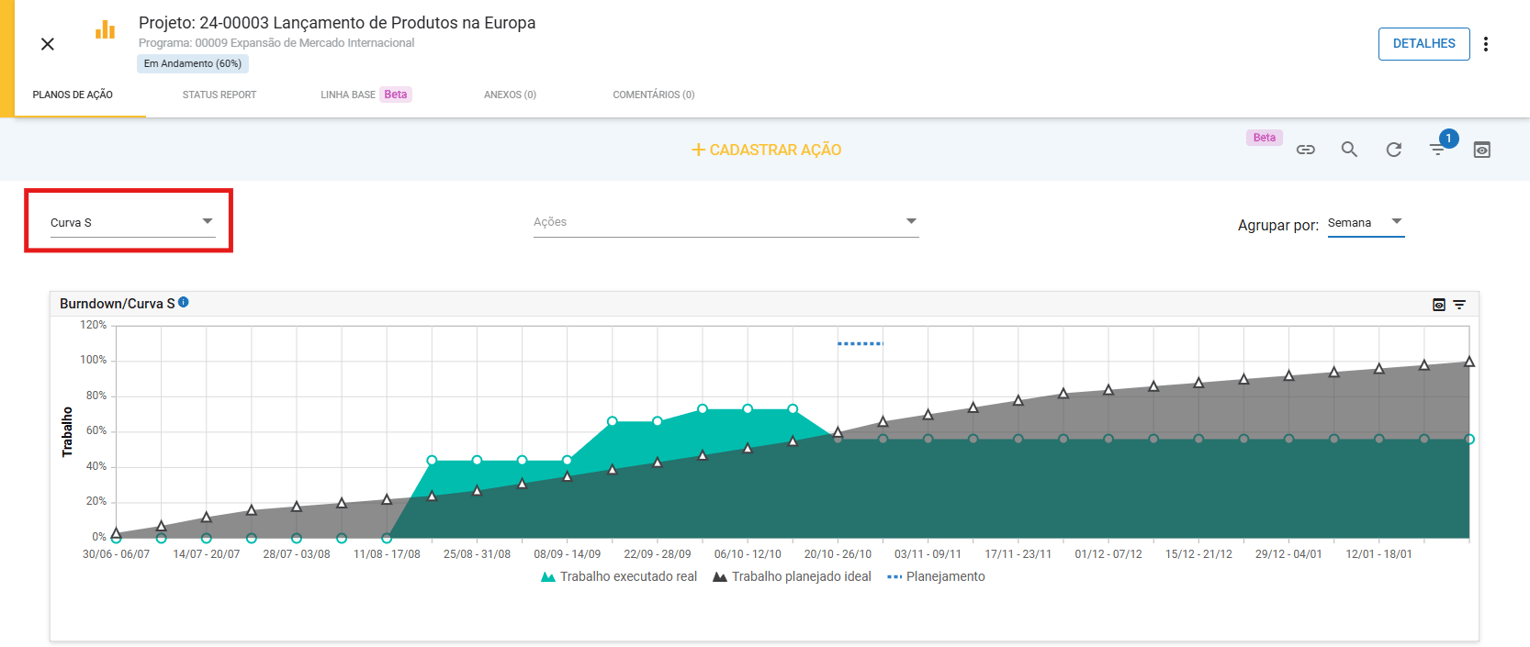
Task: Click the eye box icon in the action toolbar
Action: click(x=1482, y=150)
